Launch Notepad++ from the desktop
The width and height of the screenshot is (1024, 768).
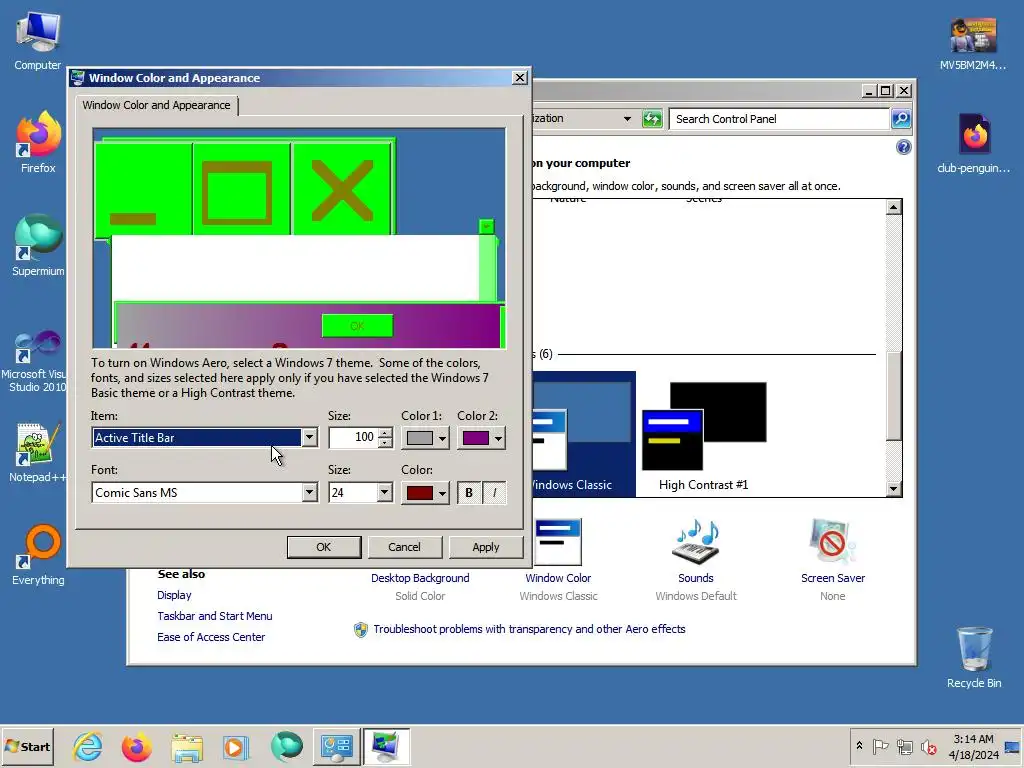37,453
